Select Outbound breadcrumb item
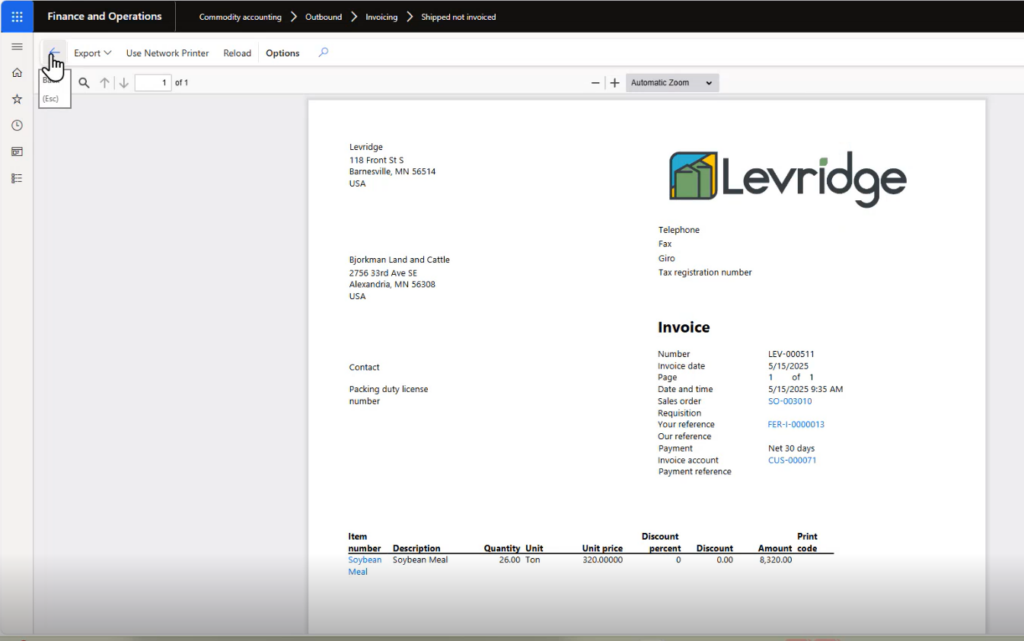This screenshot has width=1024, height=641. click(323, 17)
